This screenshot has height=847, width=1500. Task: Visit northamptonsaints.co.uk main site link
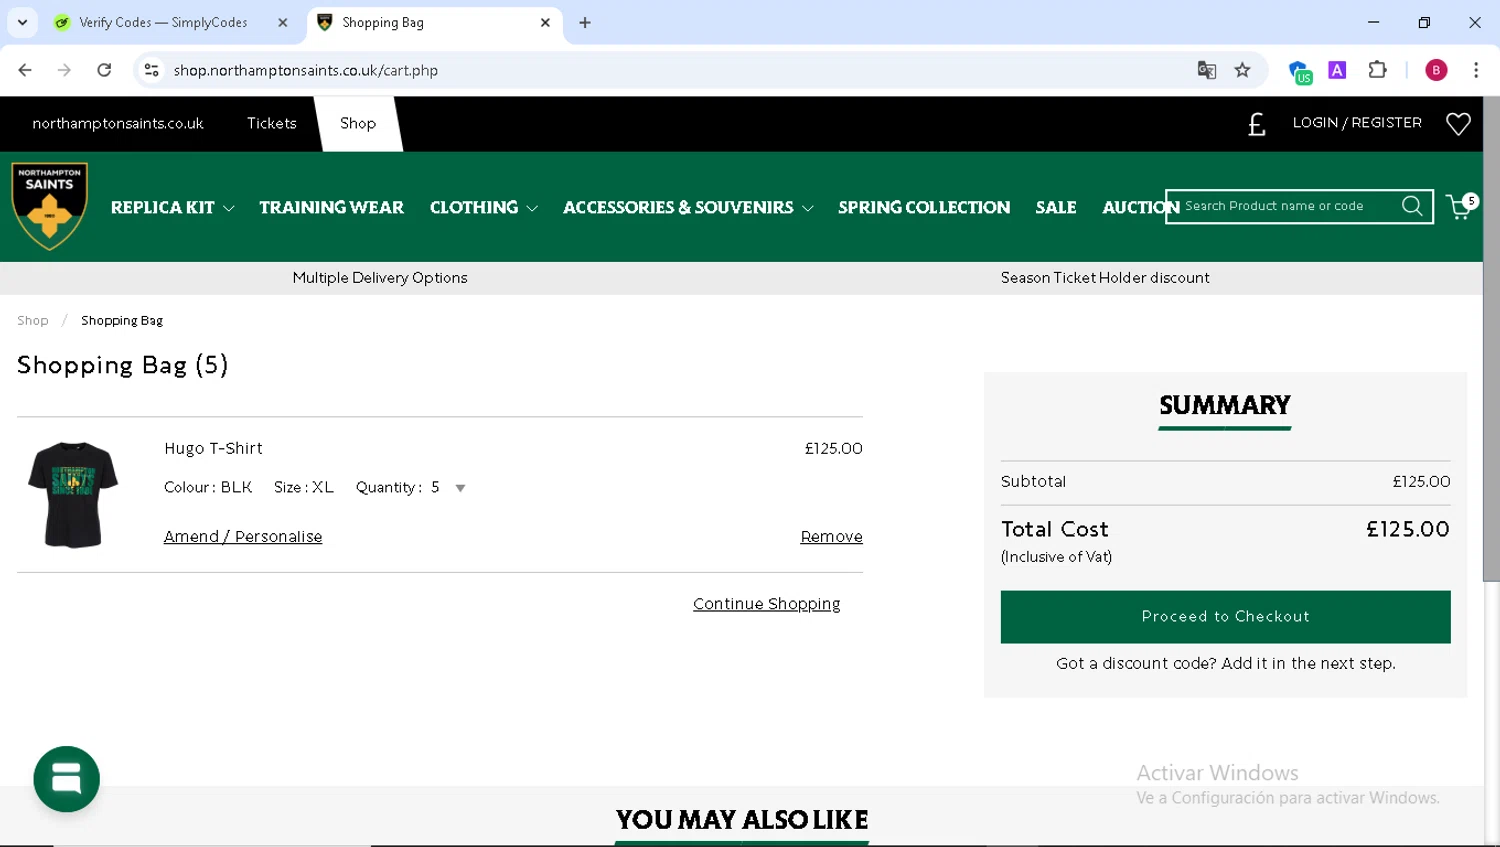118,123
